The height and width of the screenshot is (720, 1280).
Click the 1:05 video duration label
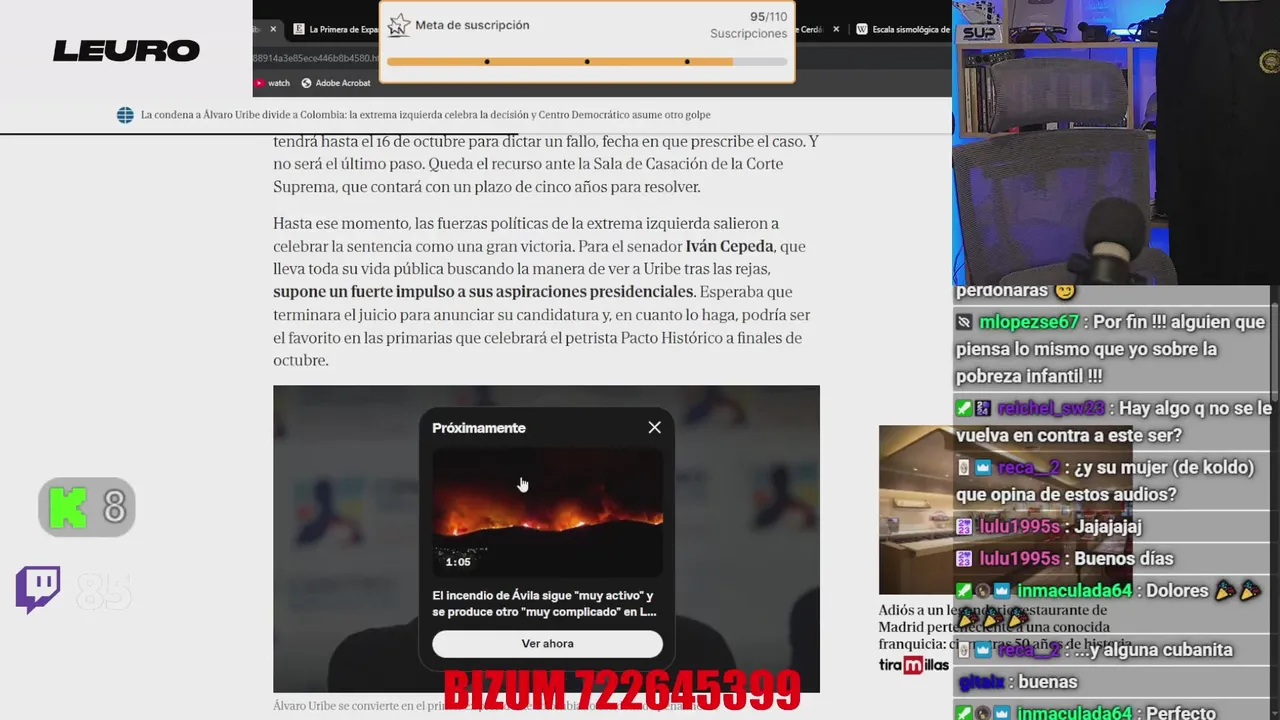pyautogui.click(x=458, y=562)
